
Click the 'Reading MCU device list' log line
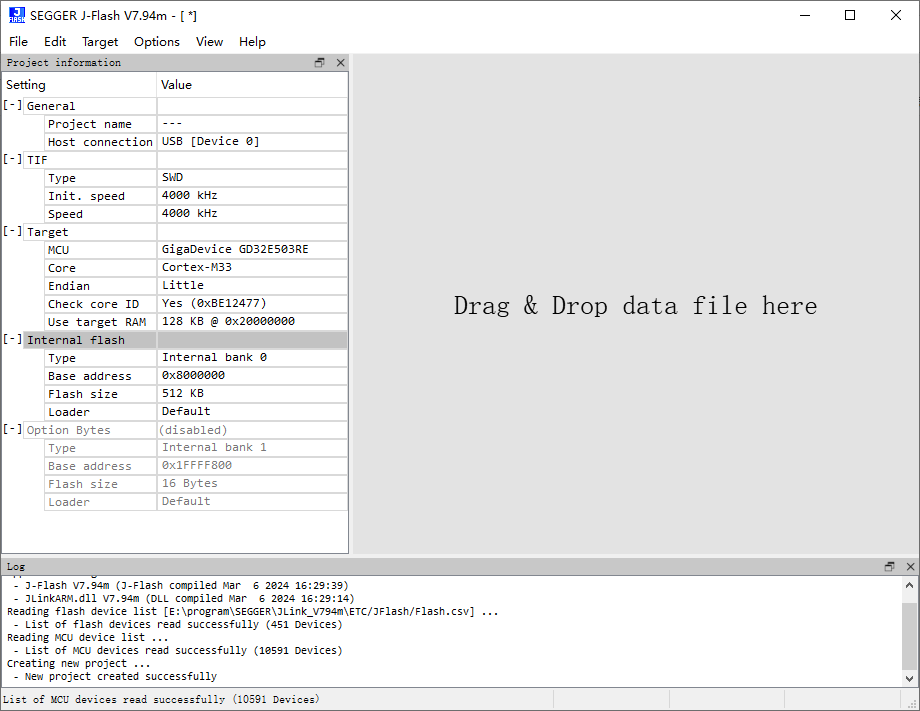87,637
